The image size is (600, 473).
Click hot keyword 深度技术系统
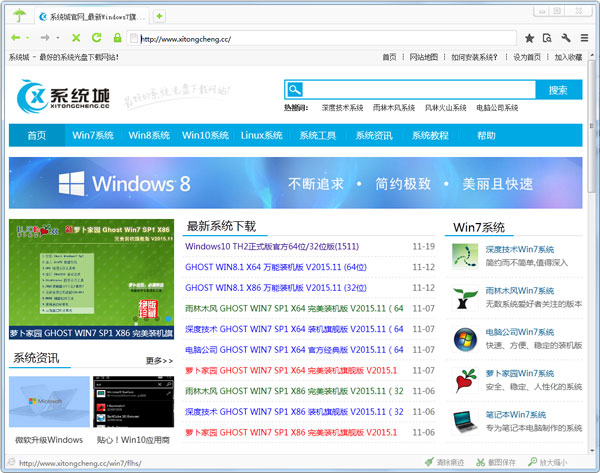tap(342, 108)
